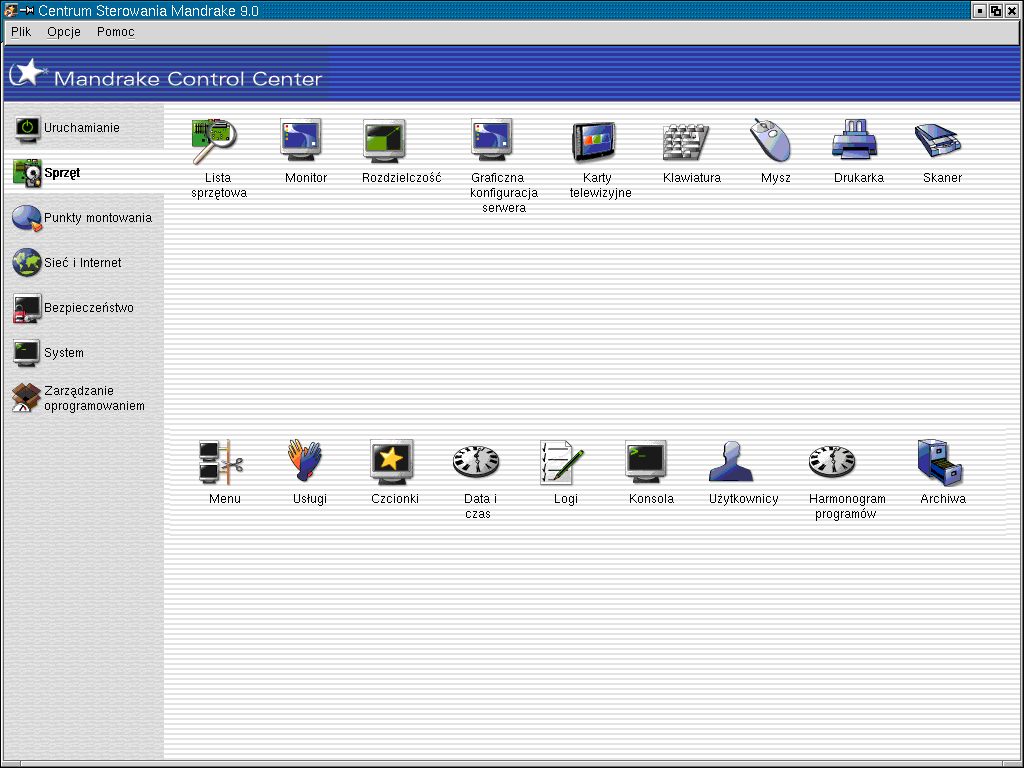Image resolution: width=1024 pixels, height=768 pixels.
Task: Click the 'Skaner' label text
Action: pos(942,178)
